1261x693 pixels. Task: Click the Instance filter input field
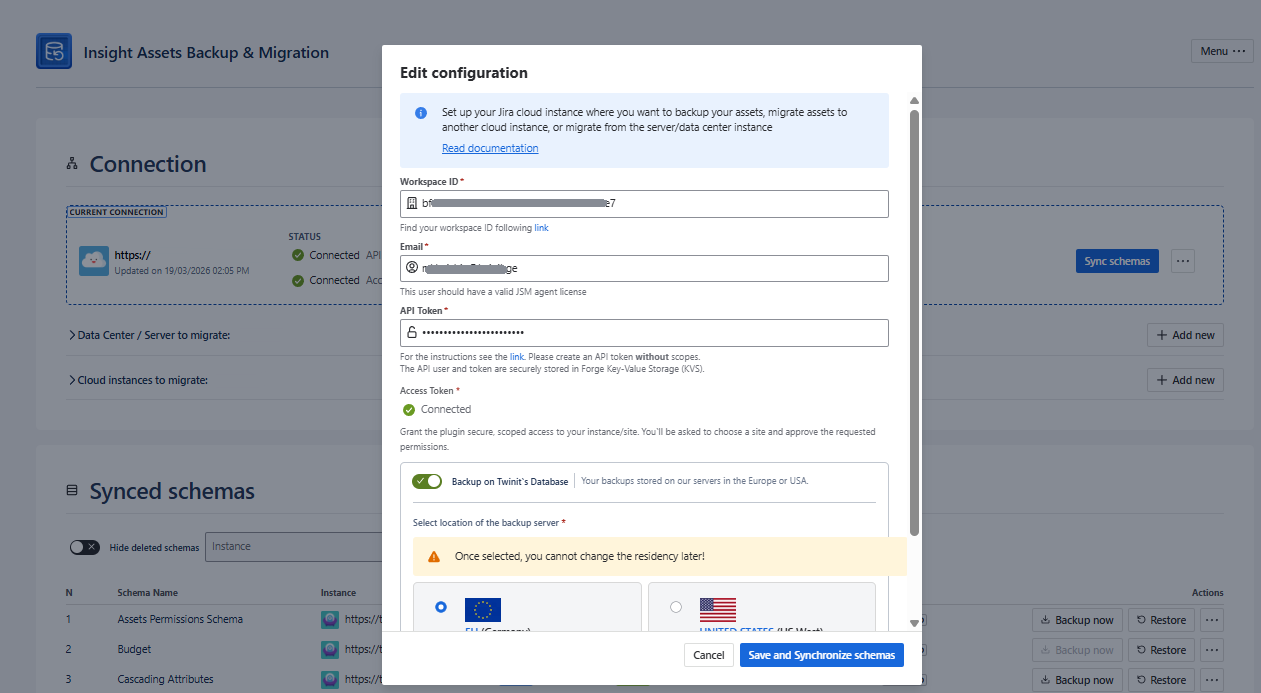point(294,547)
